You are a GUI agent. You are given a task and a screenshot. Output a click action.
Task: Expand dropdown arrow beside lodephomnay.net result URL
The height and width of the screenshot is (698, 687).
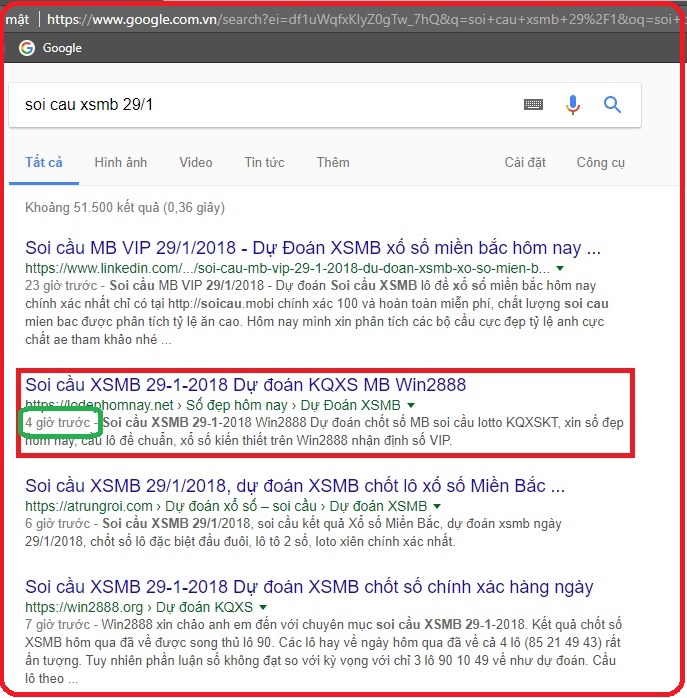pos(411,405)
